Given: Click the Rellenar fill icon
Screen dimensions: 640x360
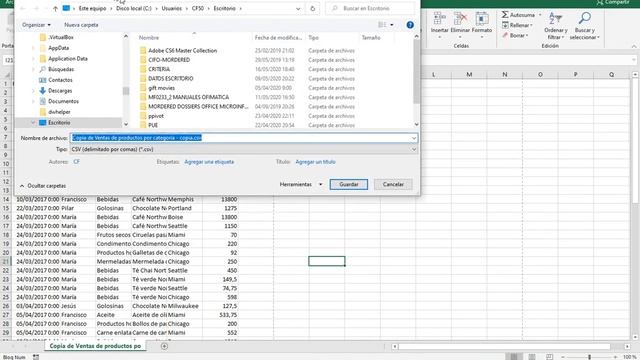Looking at the screenshot, I should [505, 25].
